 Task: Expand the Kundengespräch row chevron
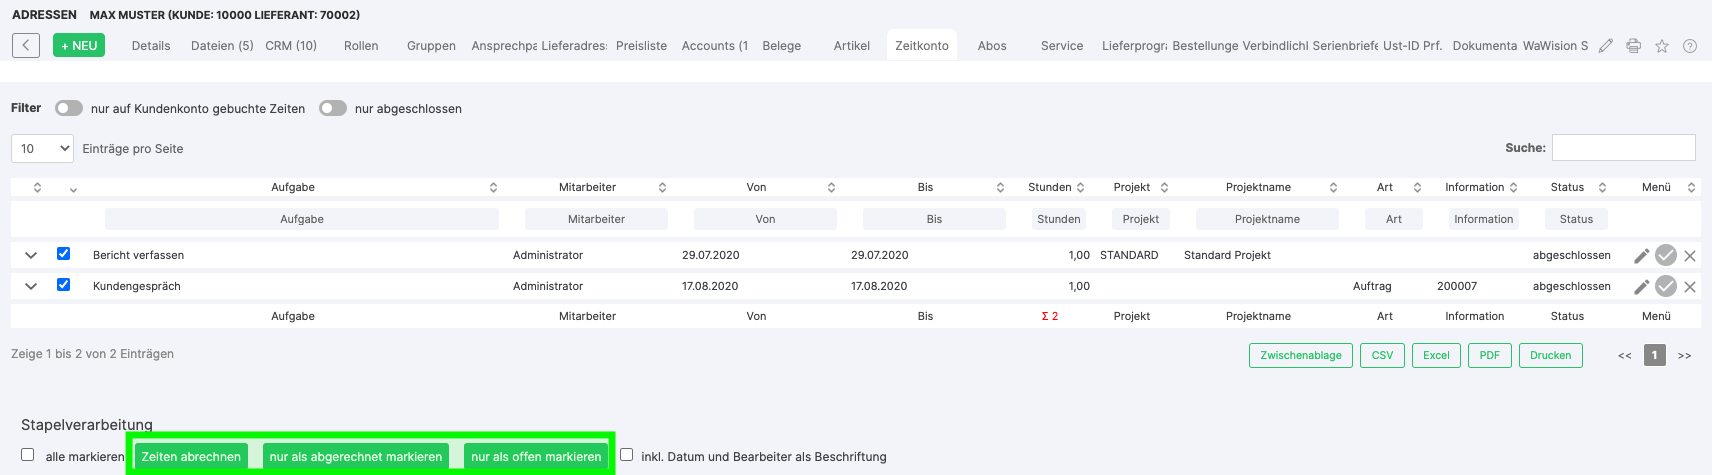coord(31,286)
